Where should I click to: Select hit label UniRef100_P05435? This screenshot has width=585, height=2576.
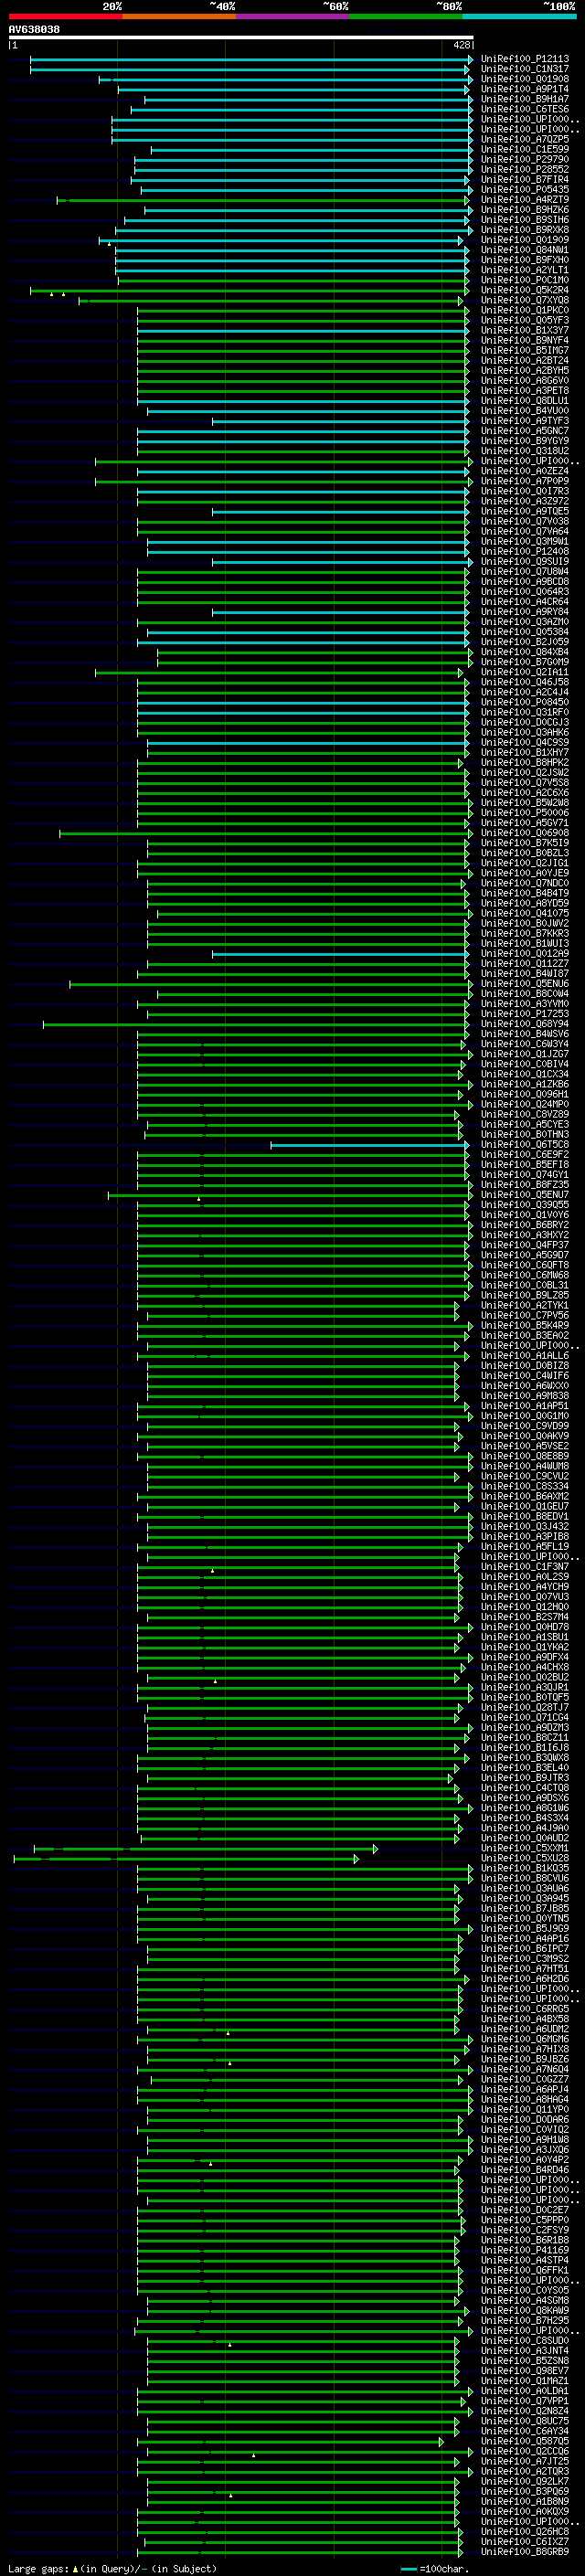click(525, 189)
